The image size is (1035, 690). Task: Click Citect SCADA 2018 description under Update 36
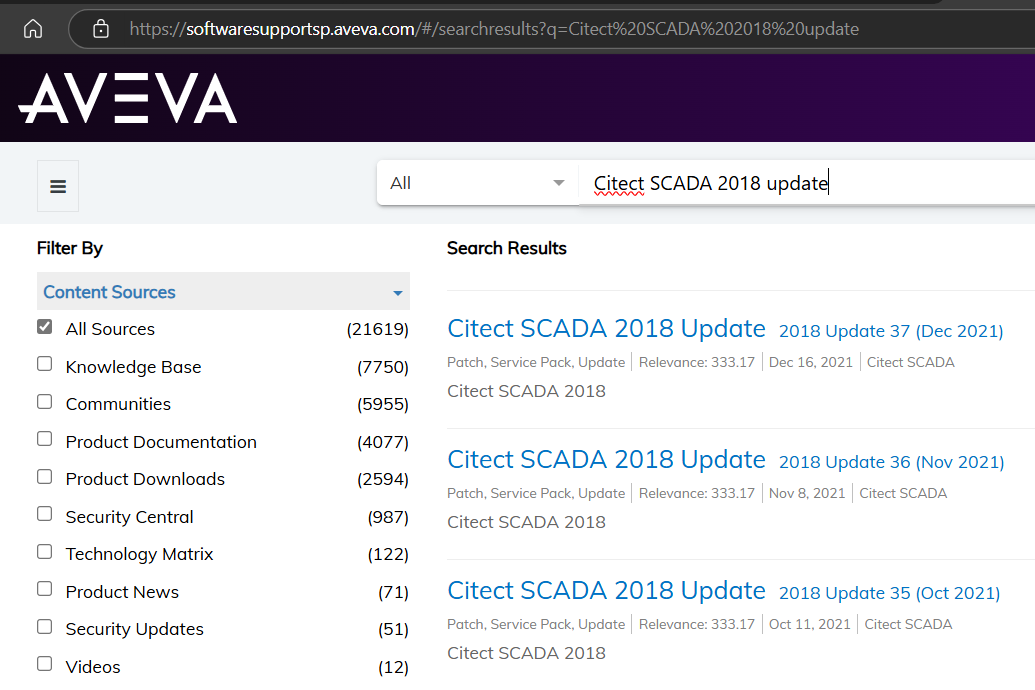[526, 522]
